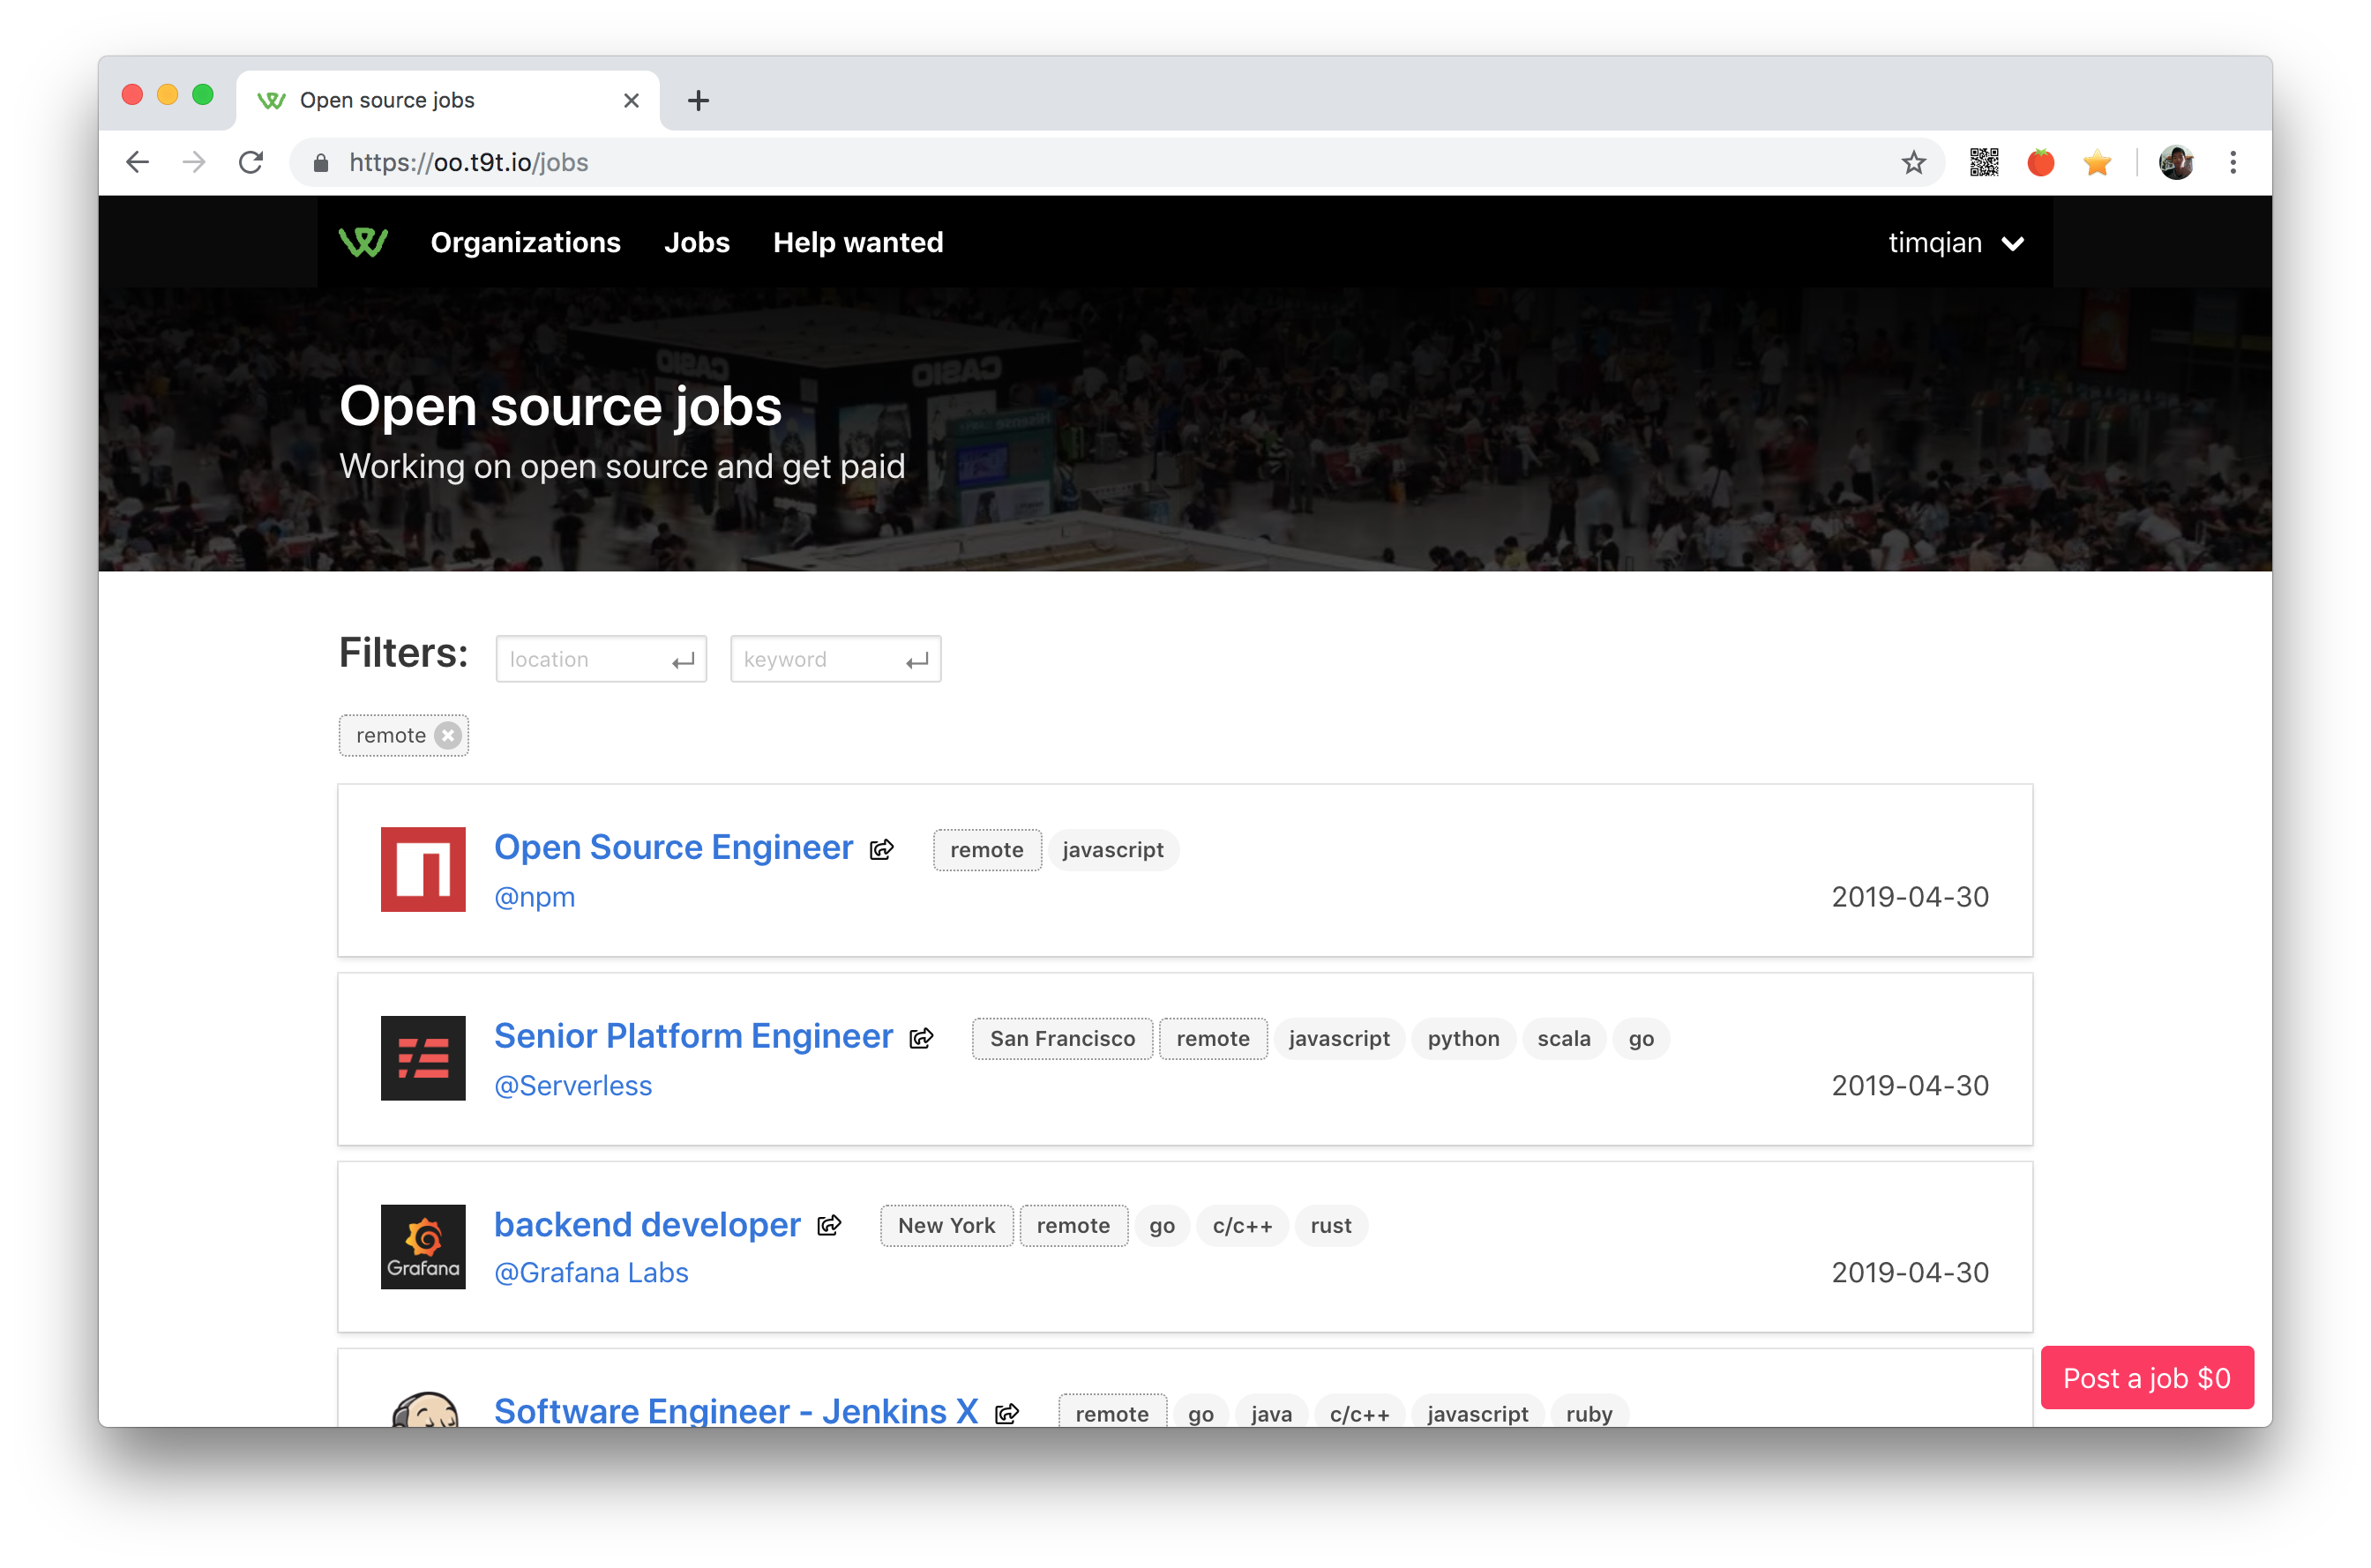
Task: Click the tomato extension icon
Action: [x=2040, y=162]
